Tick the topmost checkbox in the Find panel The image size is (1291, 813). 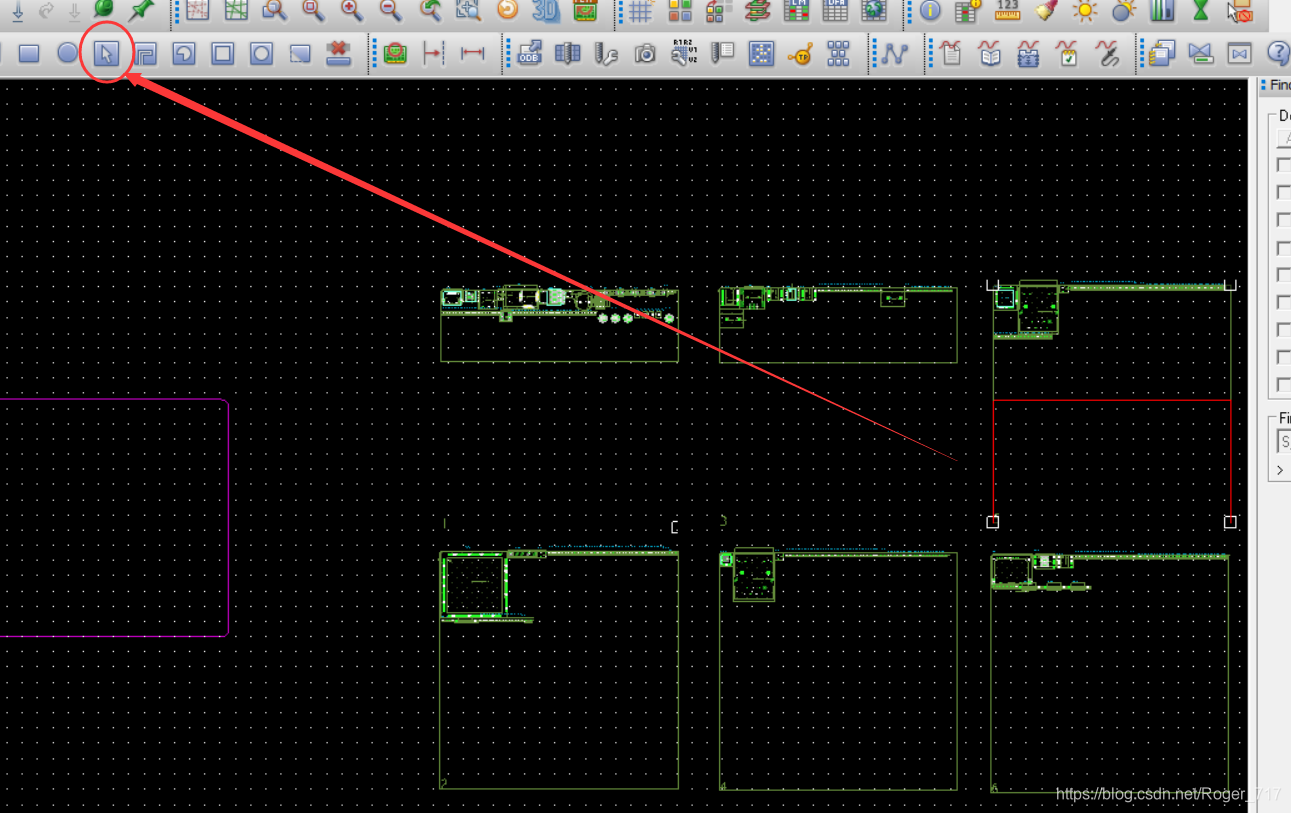pyautogui.click(x=1284, y=165)
